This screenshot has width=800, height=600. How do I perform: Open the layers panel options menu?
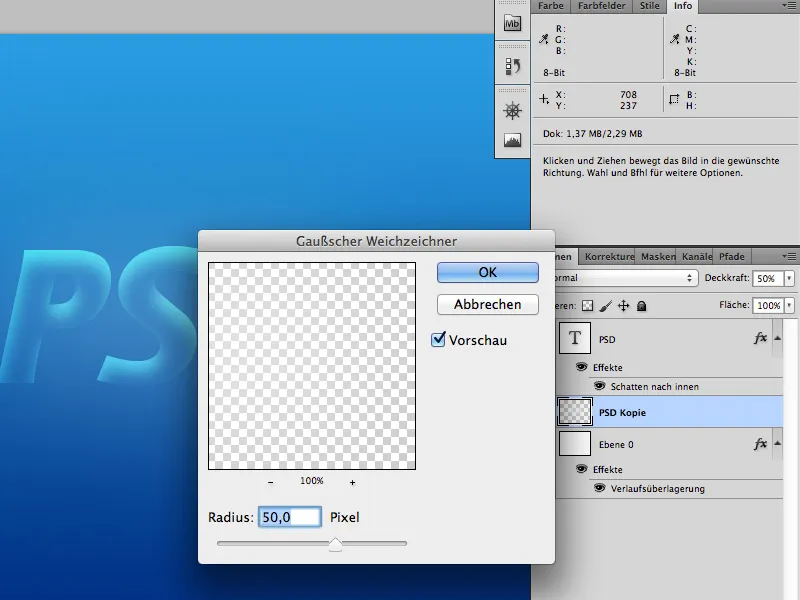789,256
